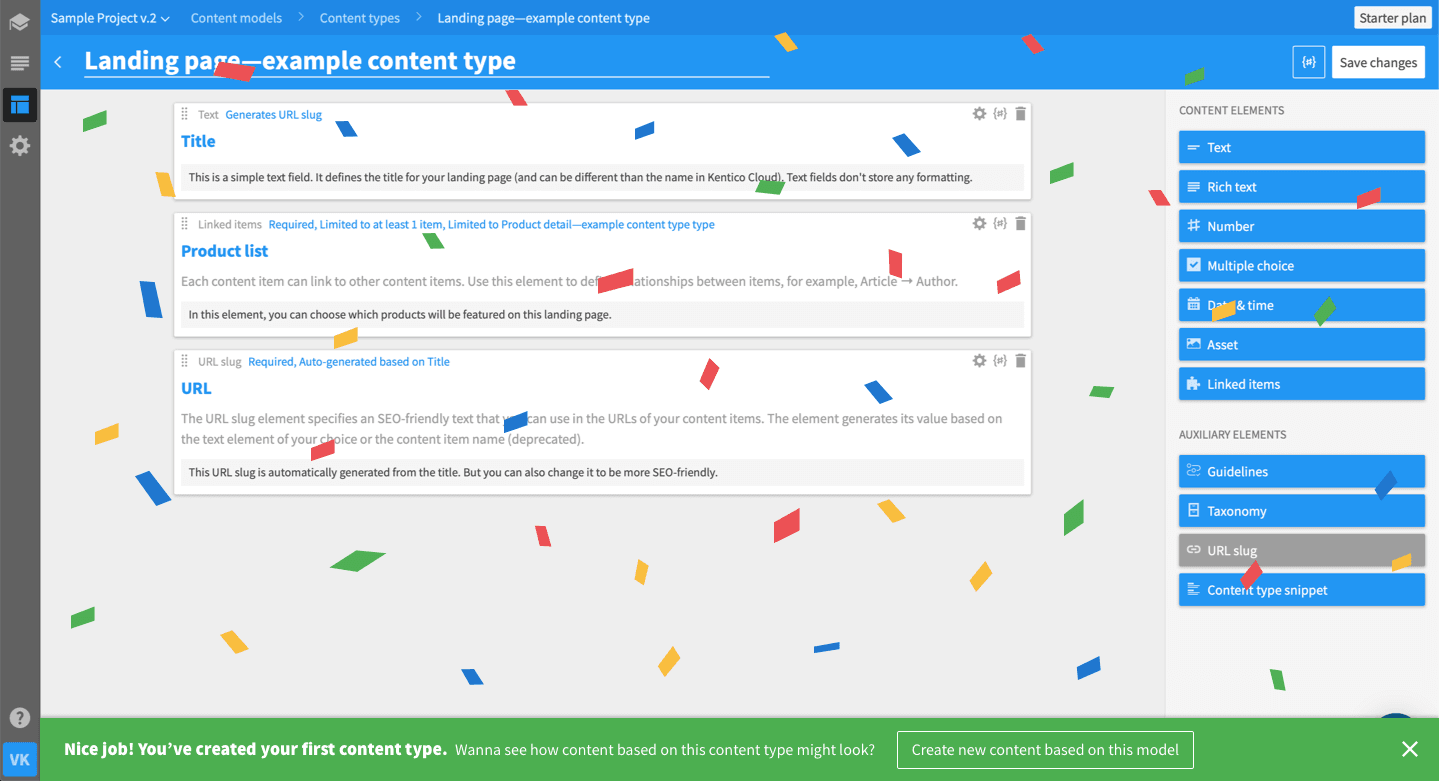1439x781 pixels.
Task: Create new content based on this model
Action: coord(1045,749)
